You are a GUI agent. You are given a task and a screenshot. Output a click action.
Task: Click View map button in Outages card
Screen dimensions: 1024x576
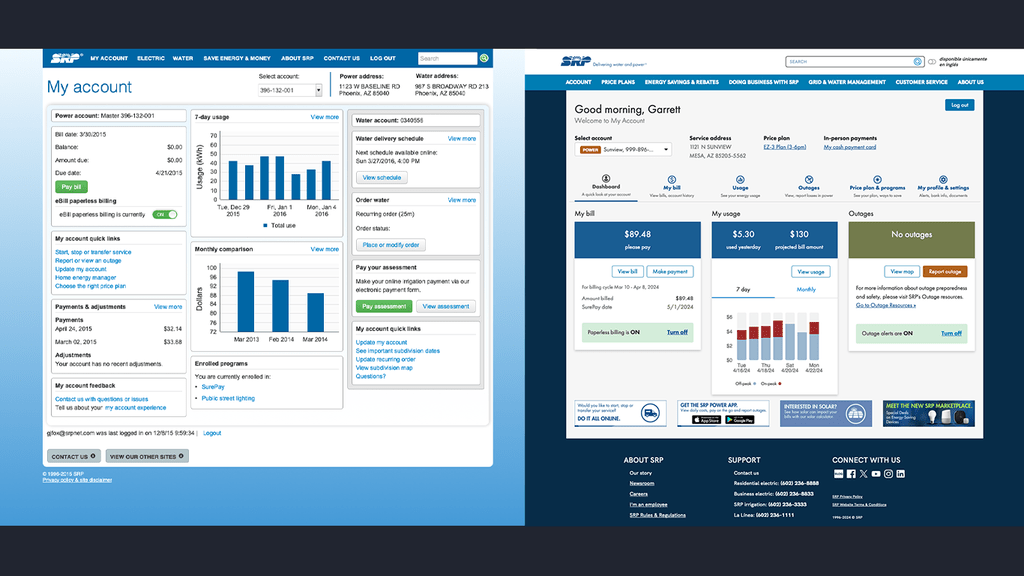(x=902, y=272)
